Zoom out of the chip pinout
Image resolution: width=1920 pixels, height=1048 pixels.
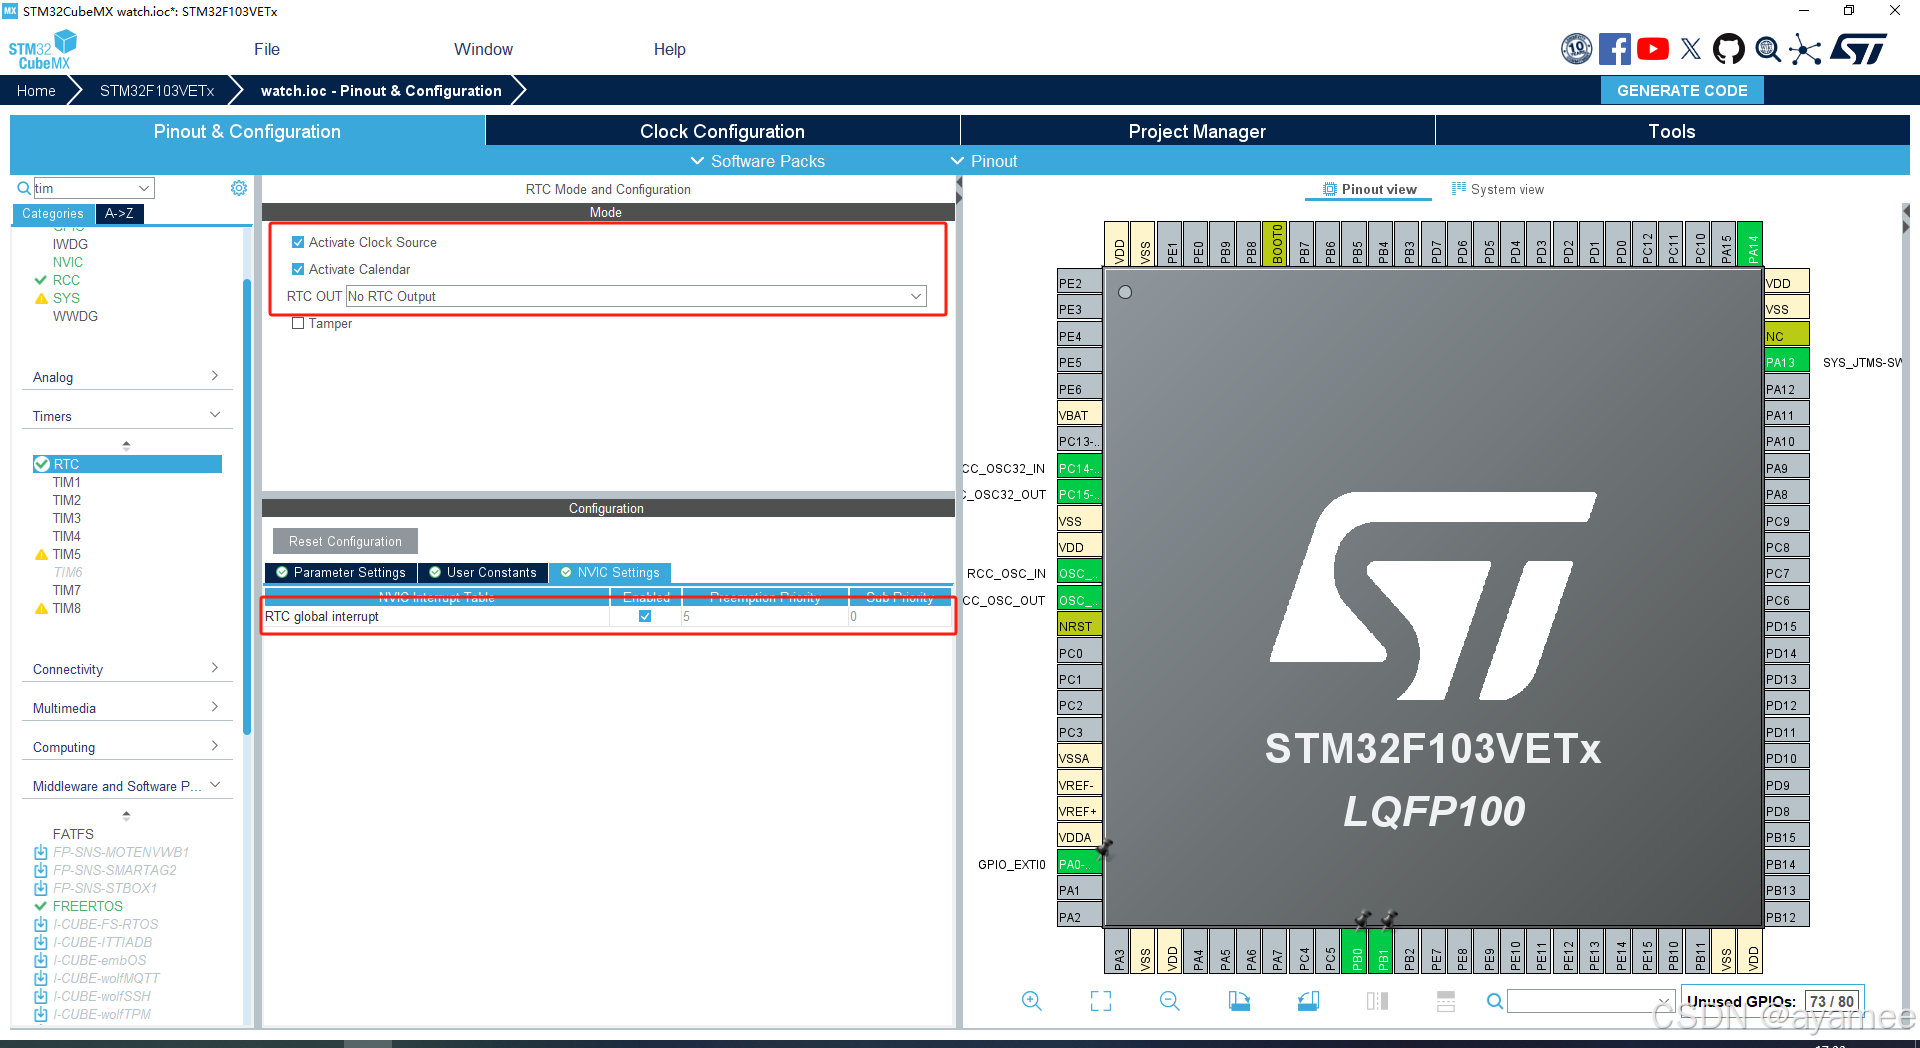1170,1001
